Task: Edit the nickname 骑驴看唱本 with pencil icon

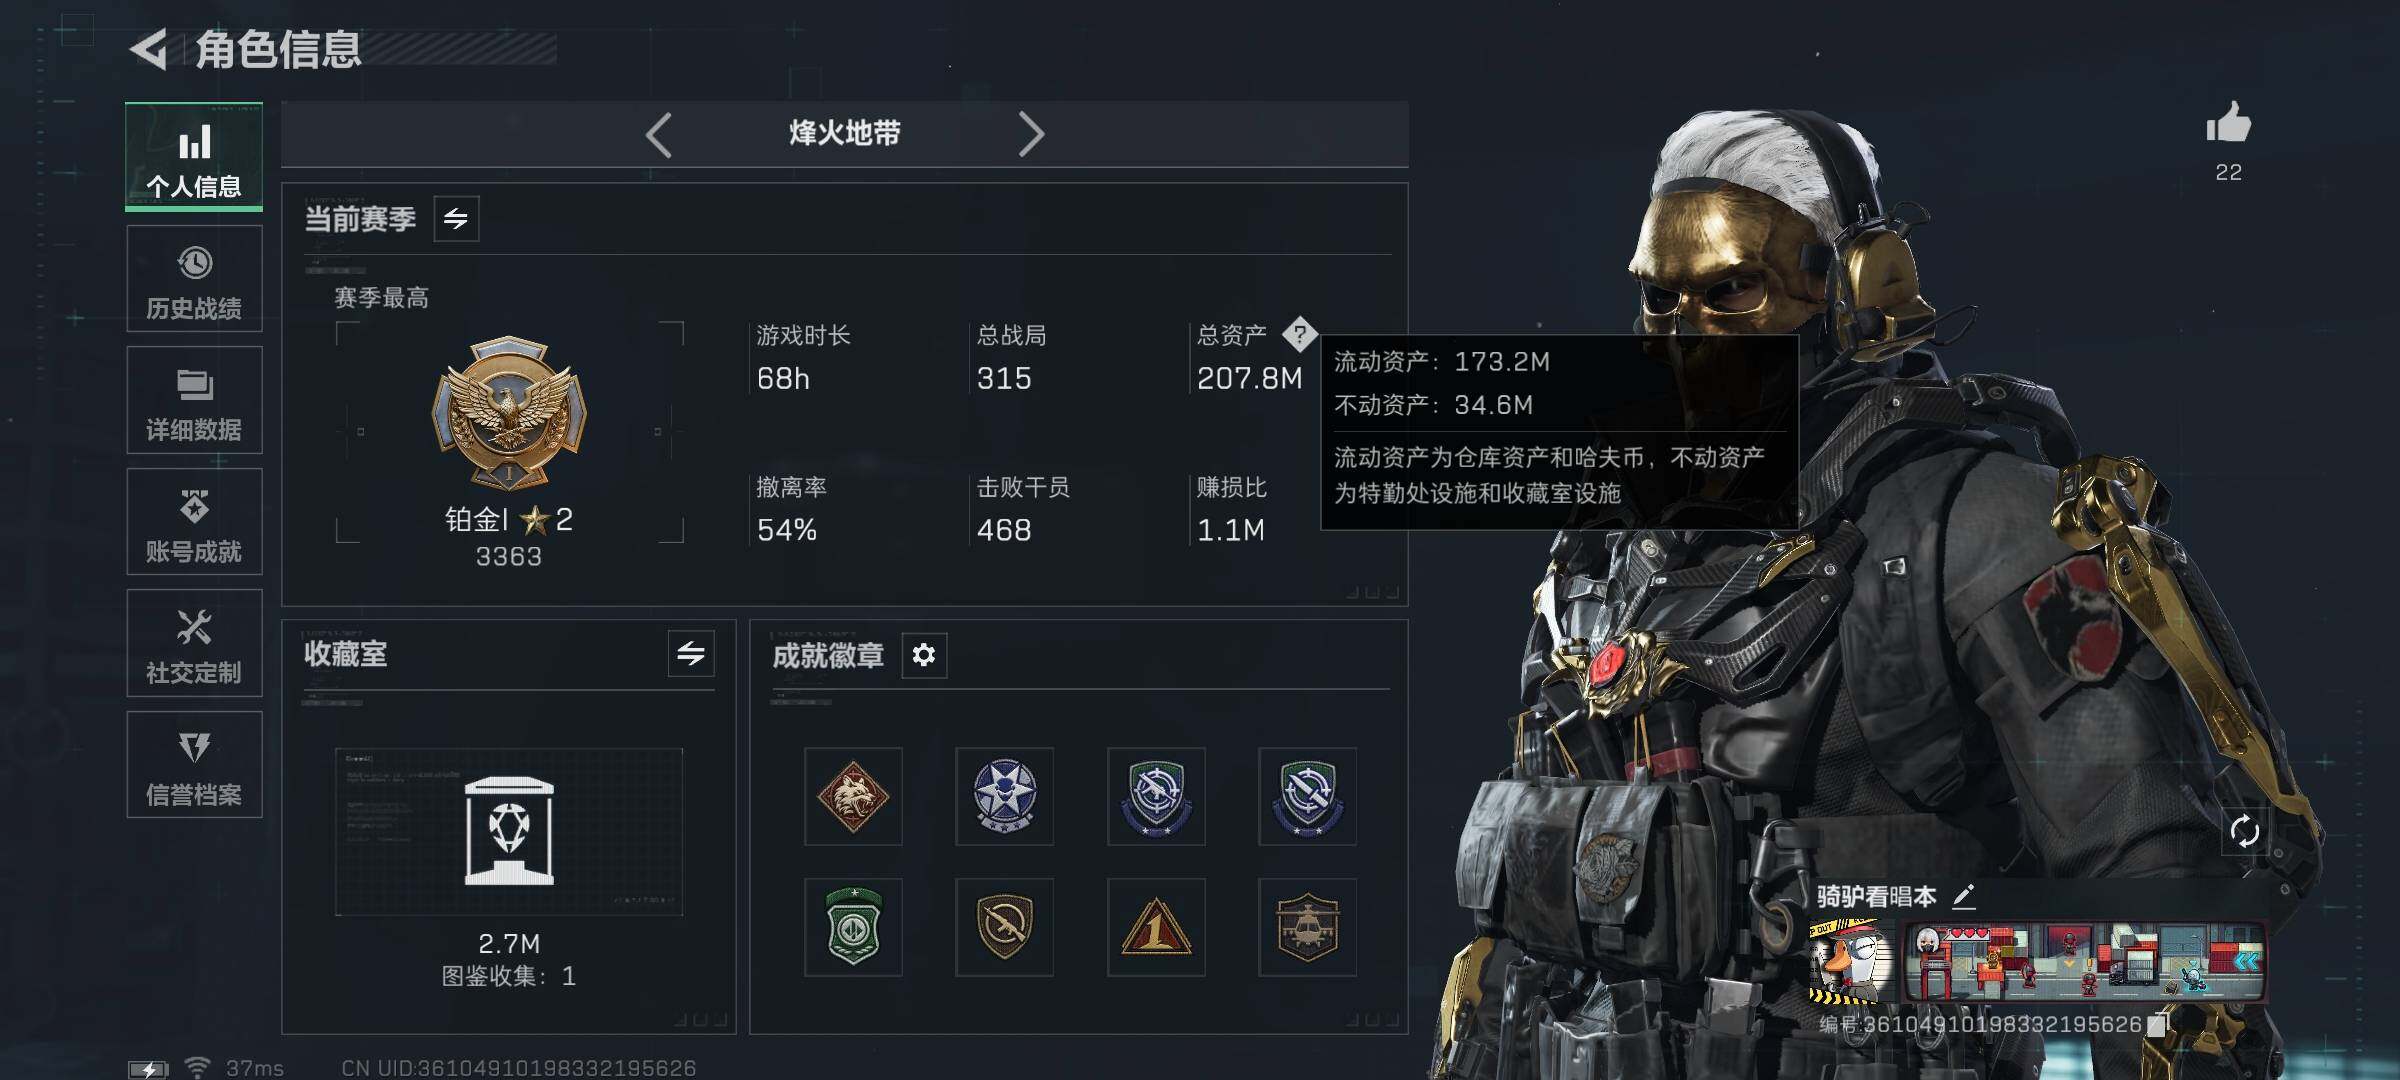Action: [x=1963, y=896]
